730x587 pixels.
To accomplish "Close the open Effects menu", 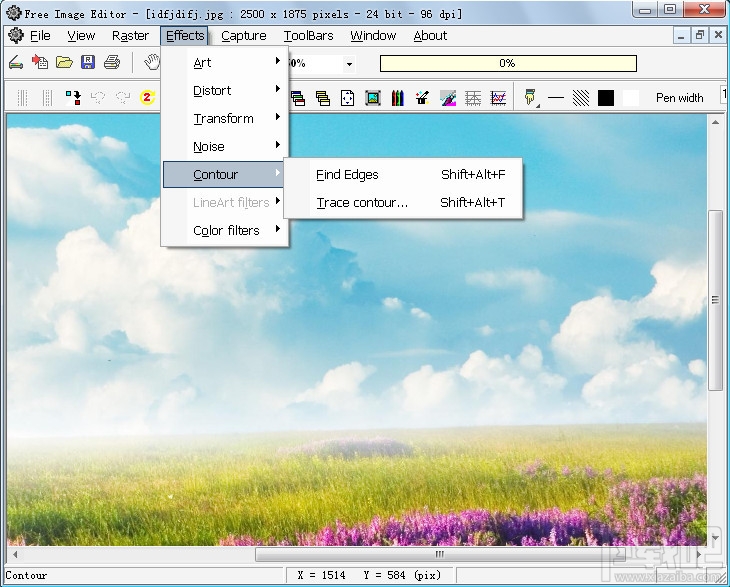I will (185, 36).
